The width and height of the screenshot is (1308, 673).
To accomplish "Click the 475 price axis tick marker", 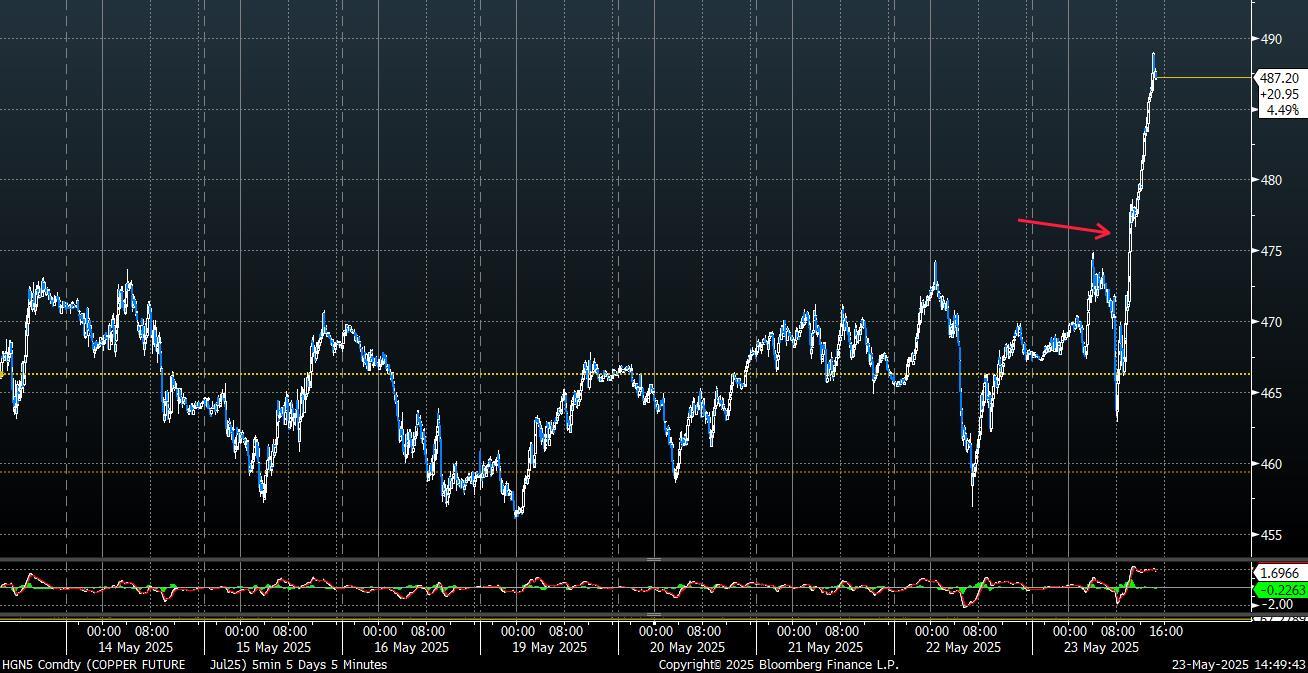I will (1271, 251).
